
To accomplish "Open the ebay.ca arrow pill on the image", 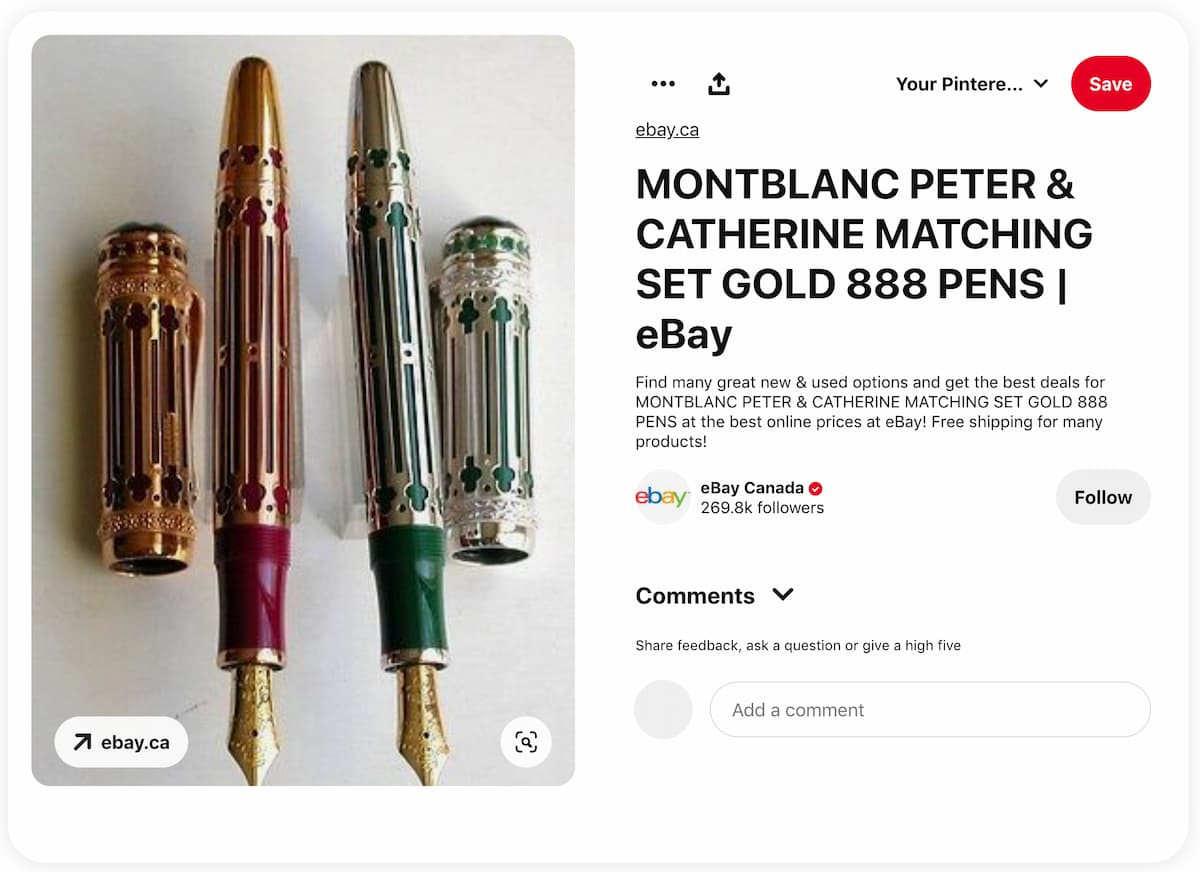I will [121, 742].
